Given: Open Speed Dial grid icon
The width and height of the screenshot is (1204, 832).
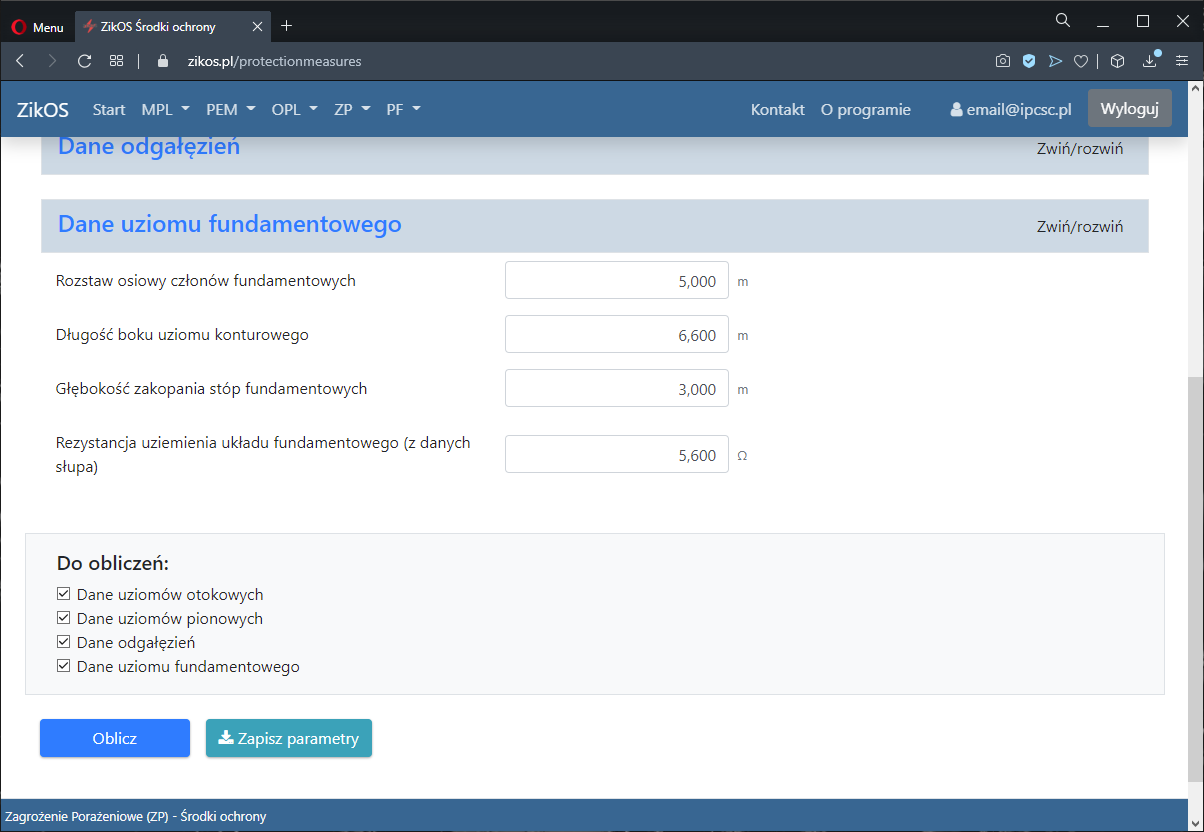Looking at the screenshot, I should click(116, 61).
